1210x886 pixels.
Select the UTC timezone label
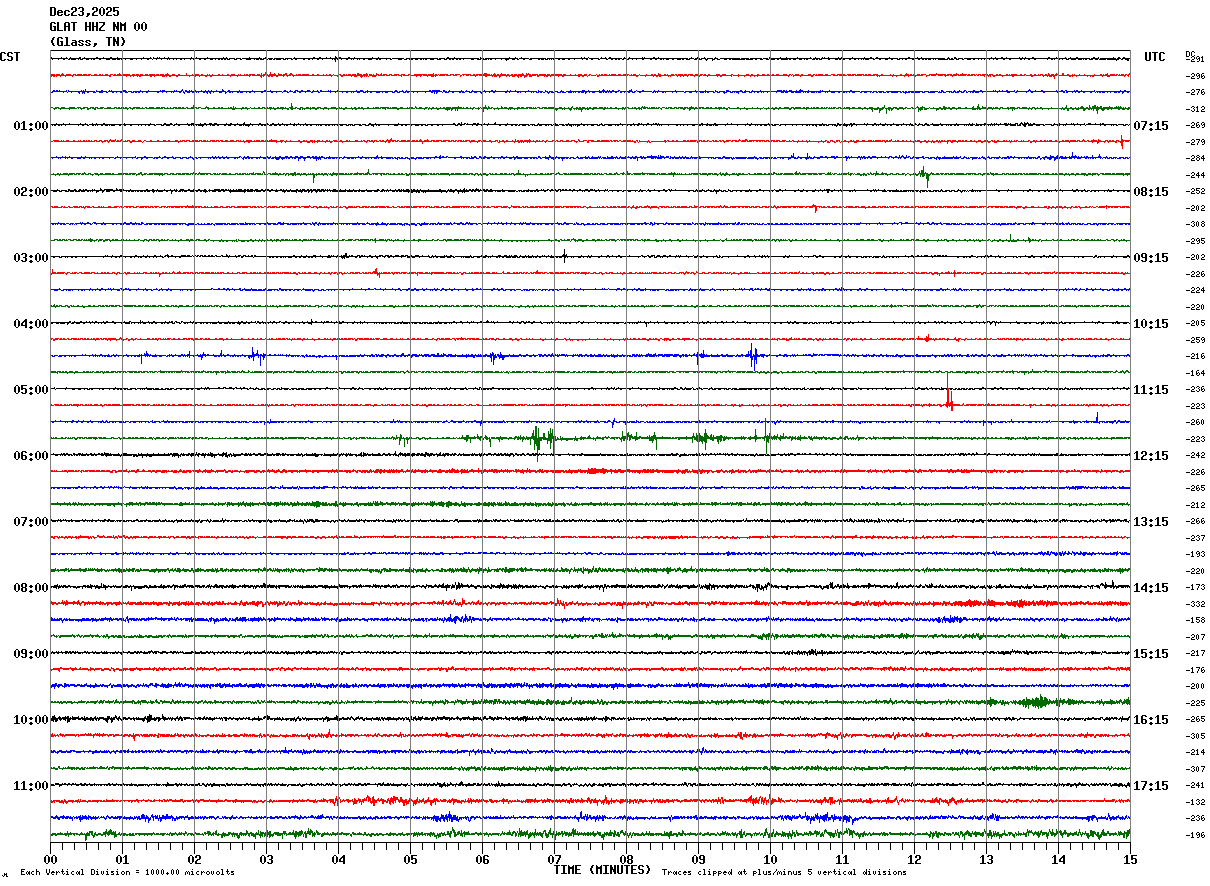point(1155,57)
